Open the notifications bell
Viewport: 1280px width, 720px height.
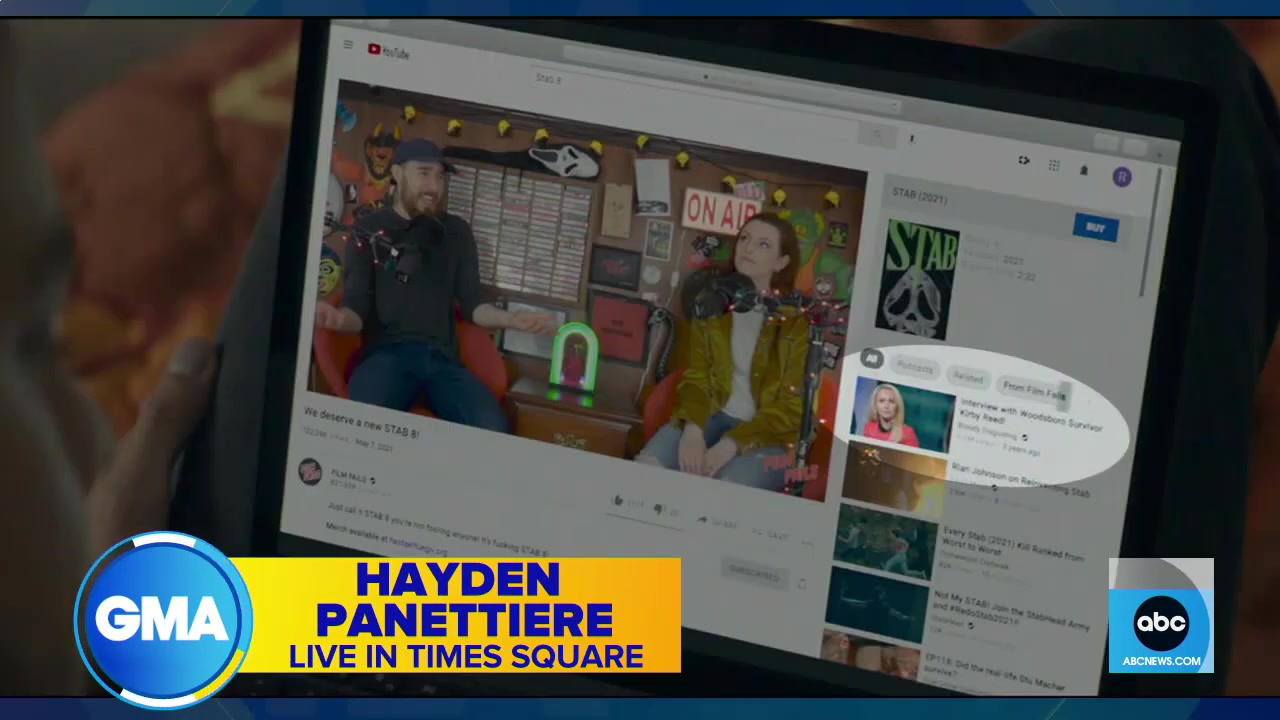[1083, 170]
